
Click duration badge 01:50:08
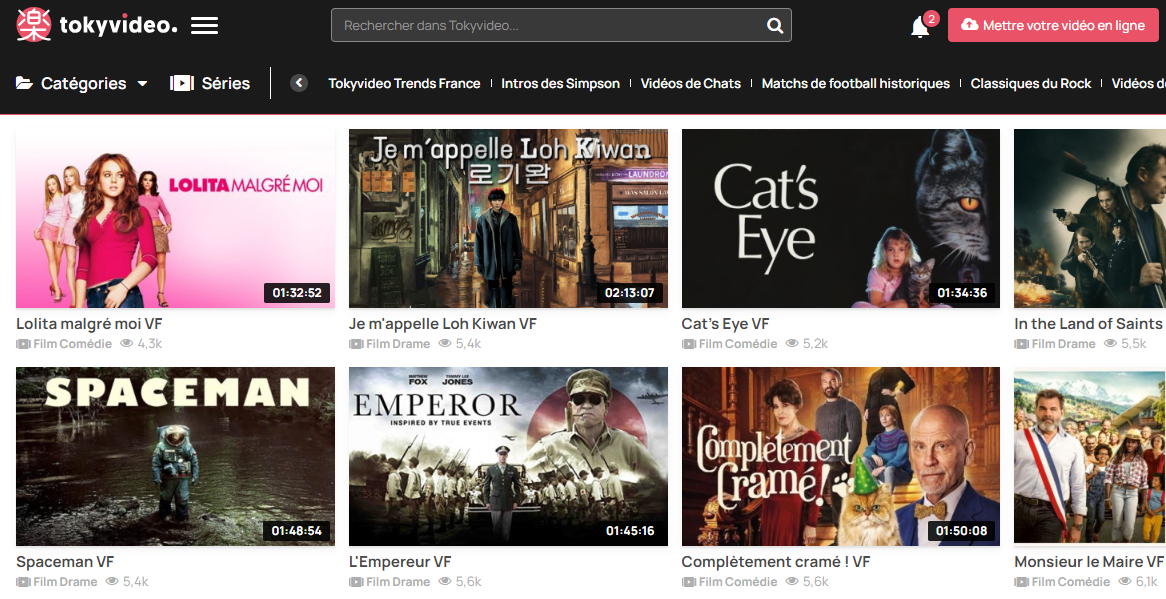(x=962, y=531)
